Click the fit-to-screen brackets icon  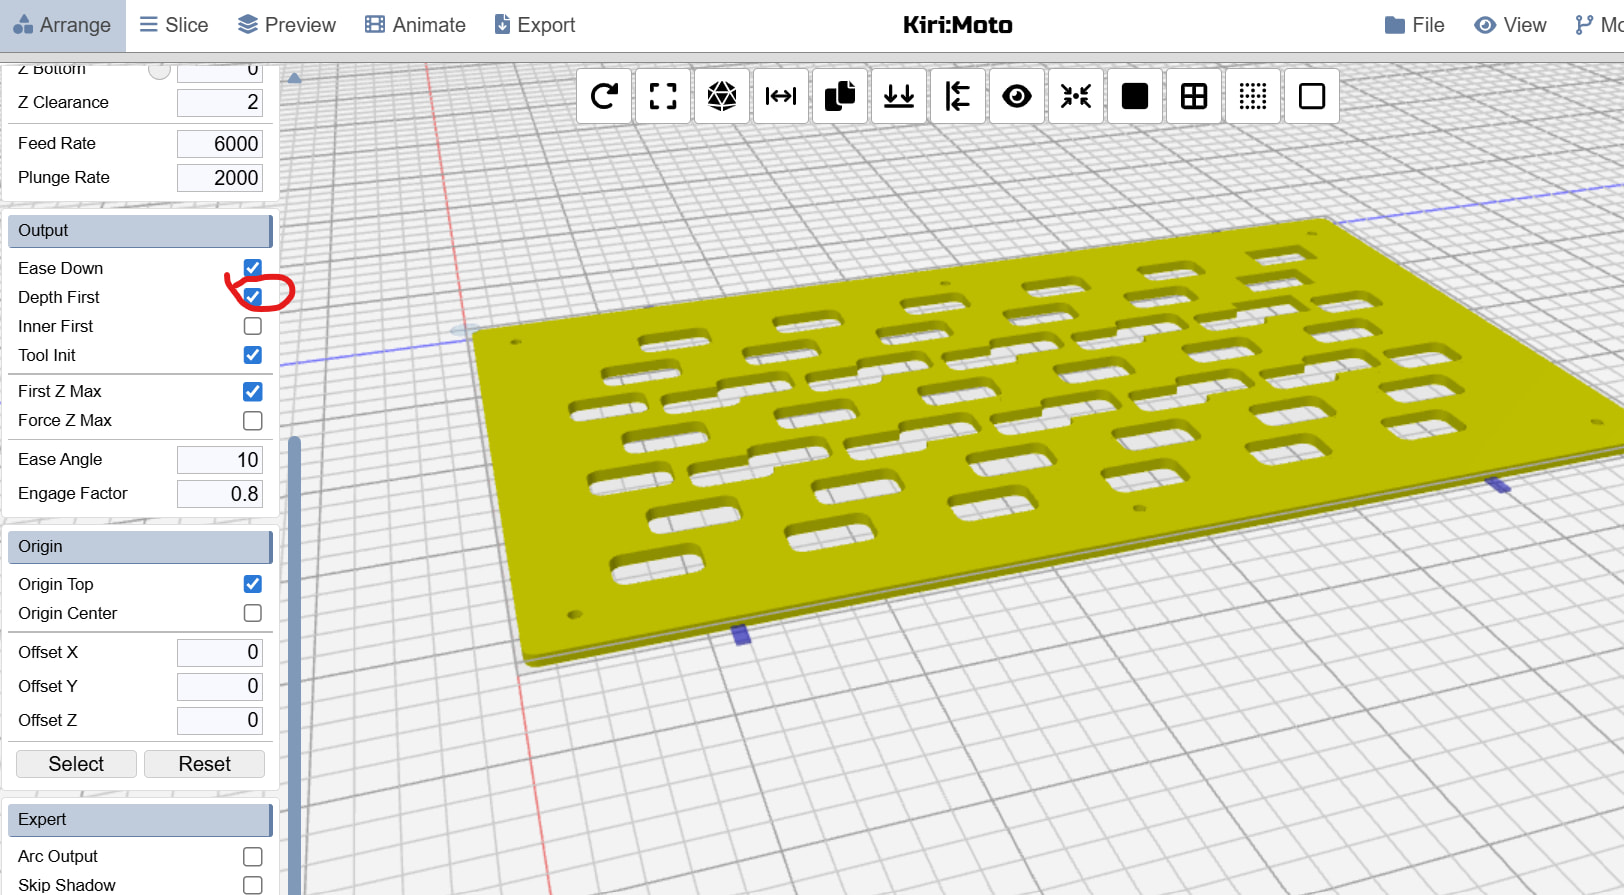tap(663, 96)
